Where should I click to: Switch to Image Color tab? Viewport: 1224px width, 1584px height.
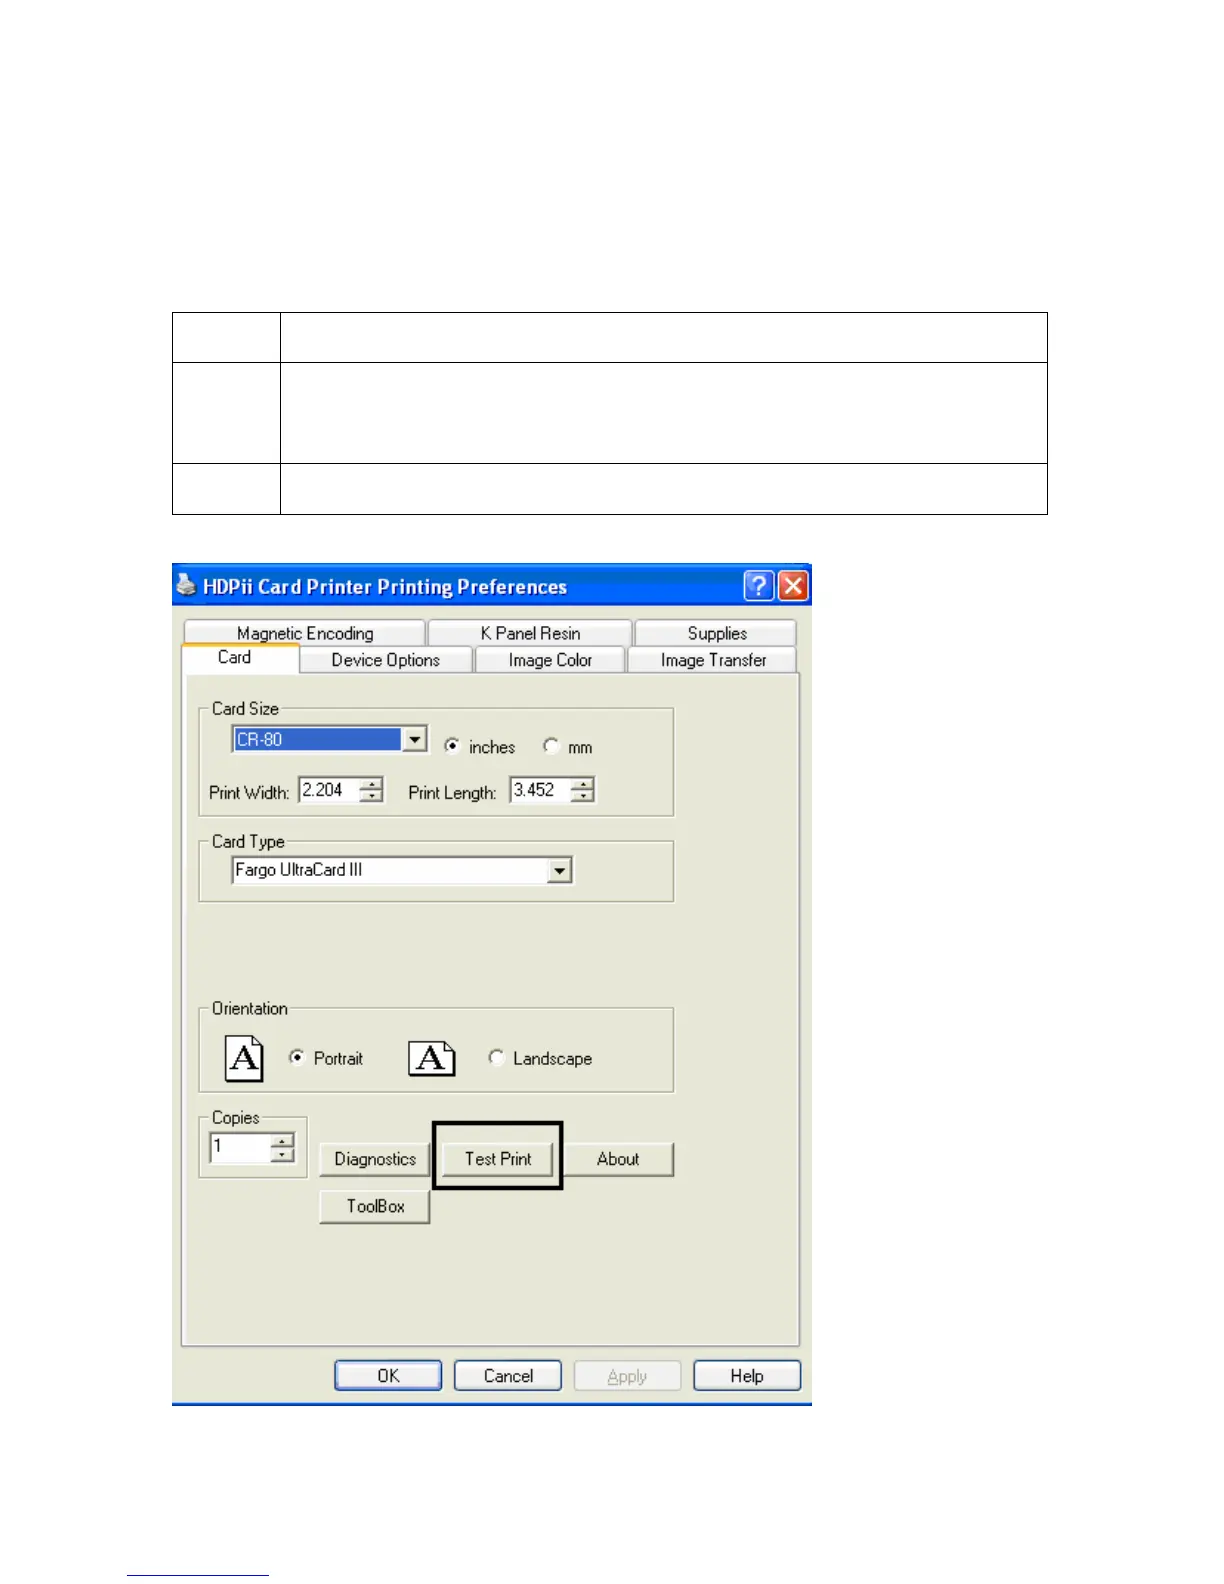point(550,660)
